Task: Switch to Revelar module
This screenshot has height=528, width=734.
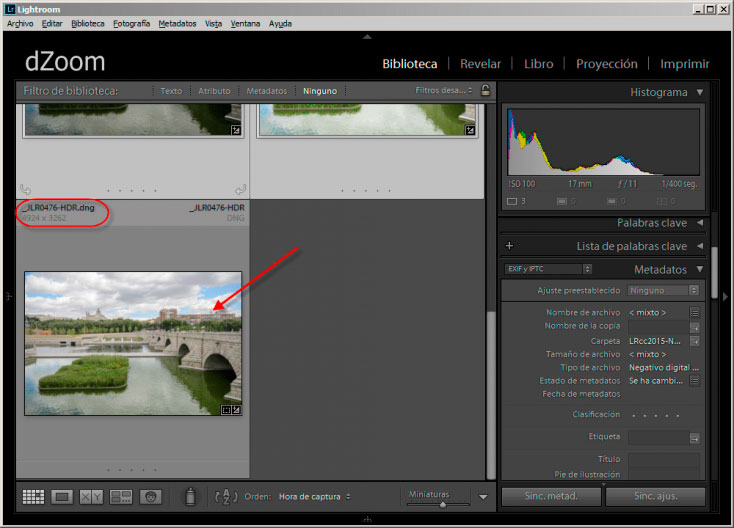Action: pyautogui.click(x=480, y=64)
